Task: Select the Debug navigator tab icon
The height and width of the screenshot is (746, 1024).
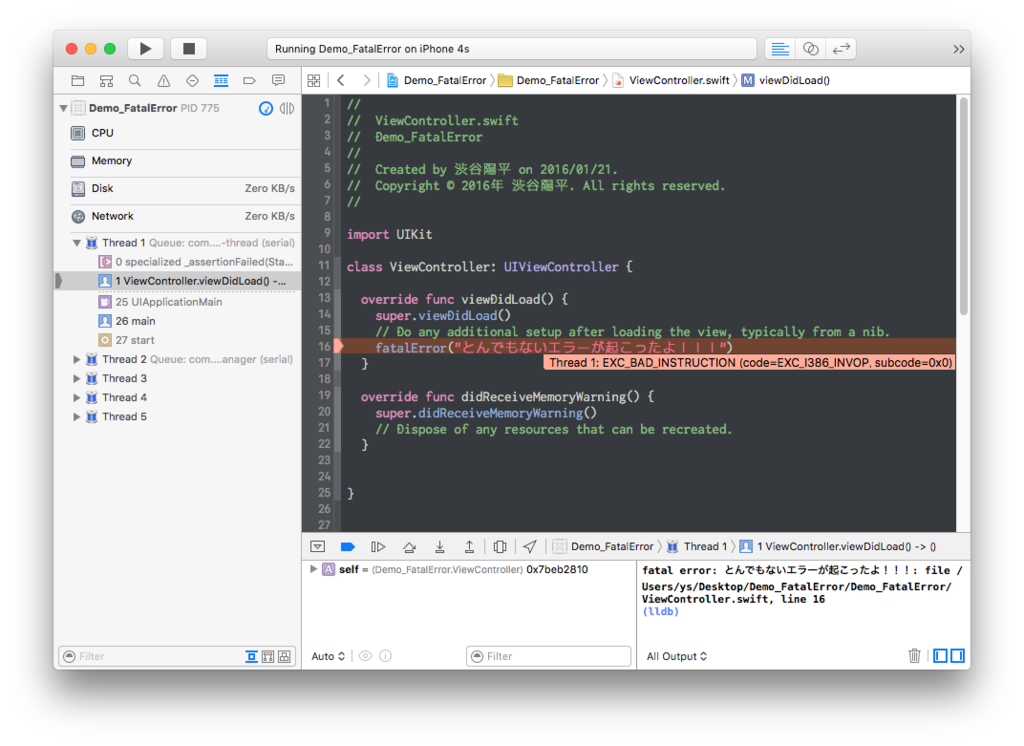Action: [221, 80]
